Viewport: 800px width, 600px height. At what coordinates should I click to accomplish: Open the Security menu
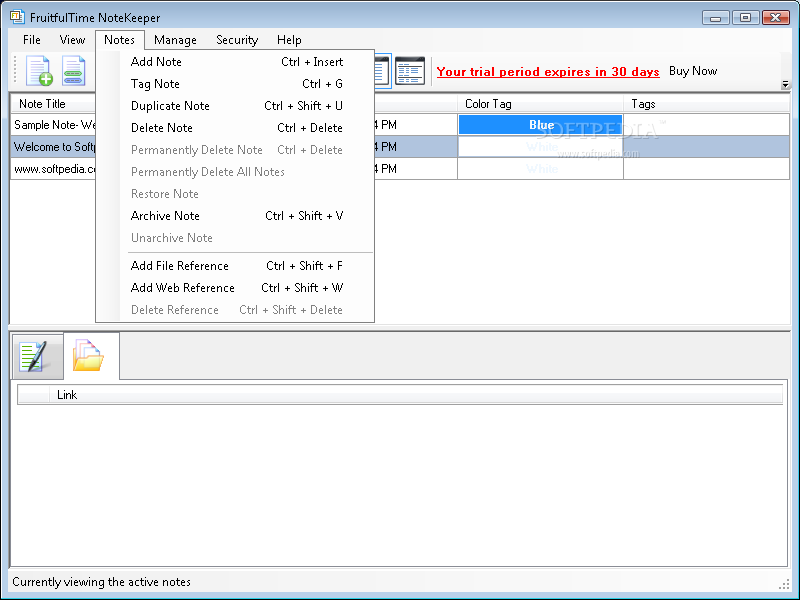237,40
